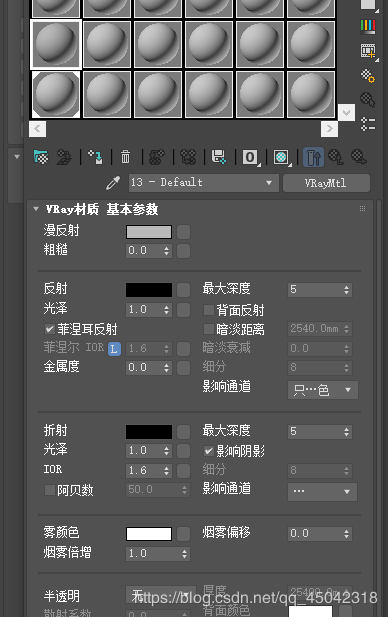
Task: Toggle Show Shaded Material in Viewport
Action: [281, 157]
